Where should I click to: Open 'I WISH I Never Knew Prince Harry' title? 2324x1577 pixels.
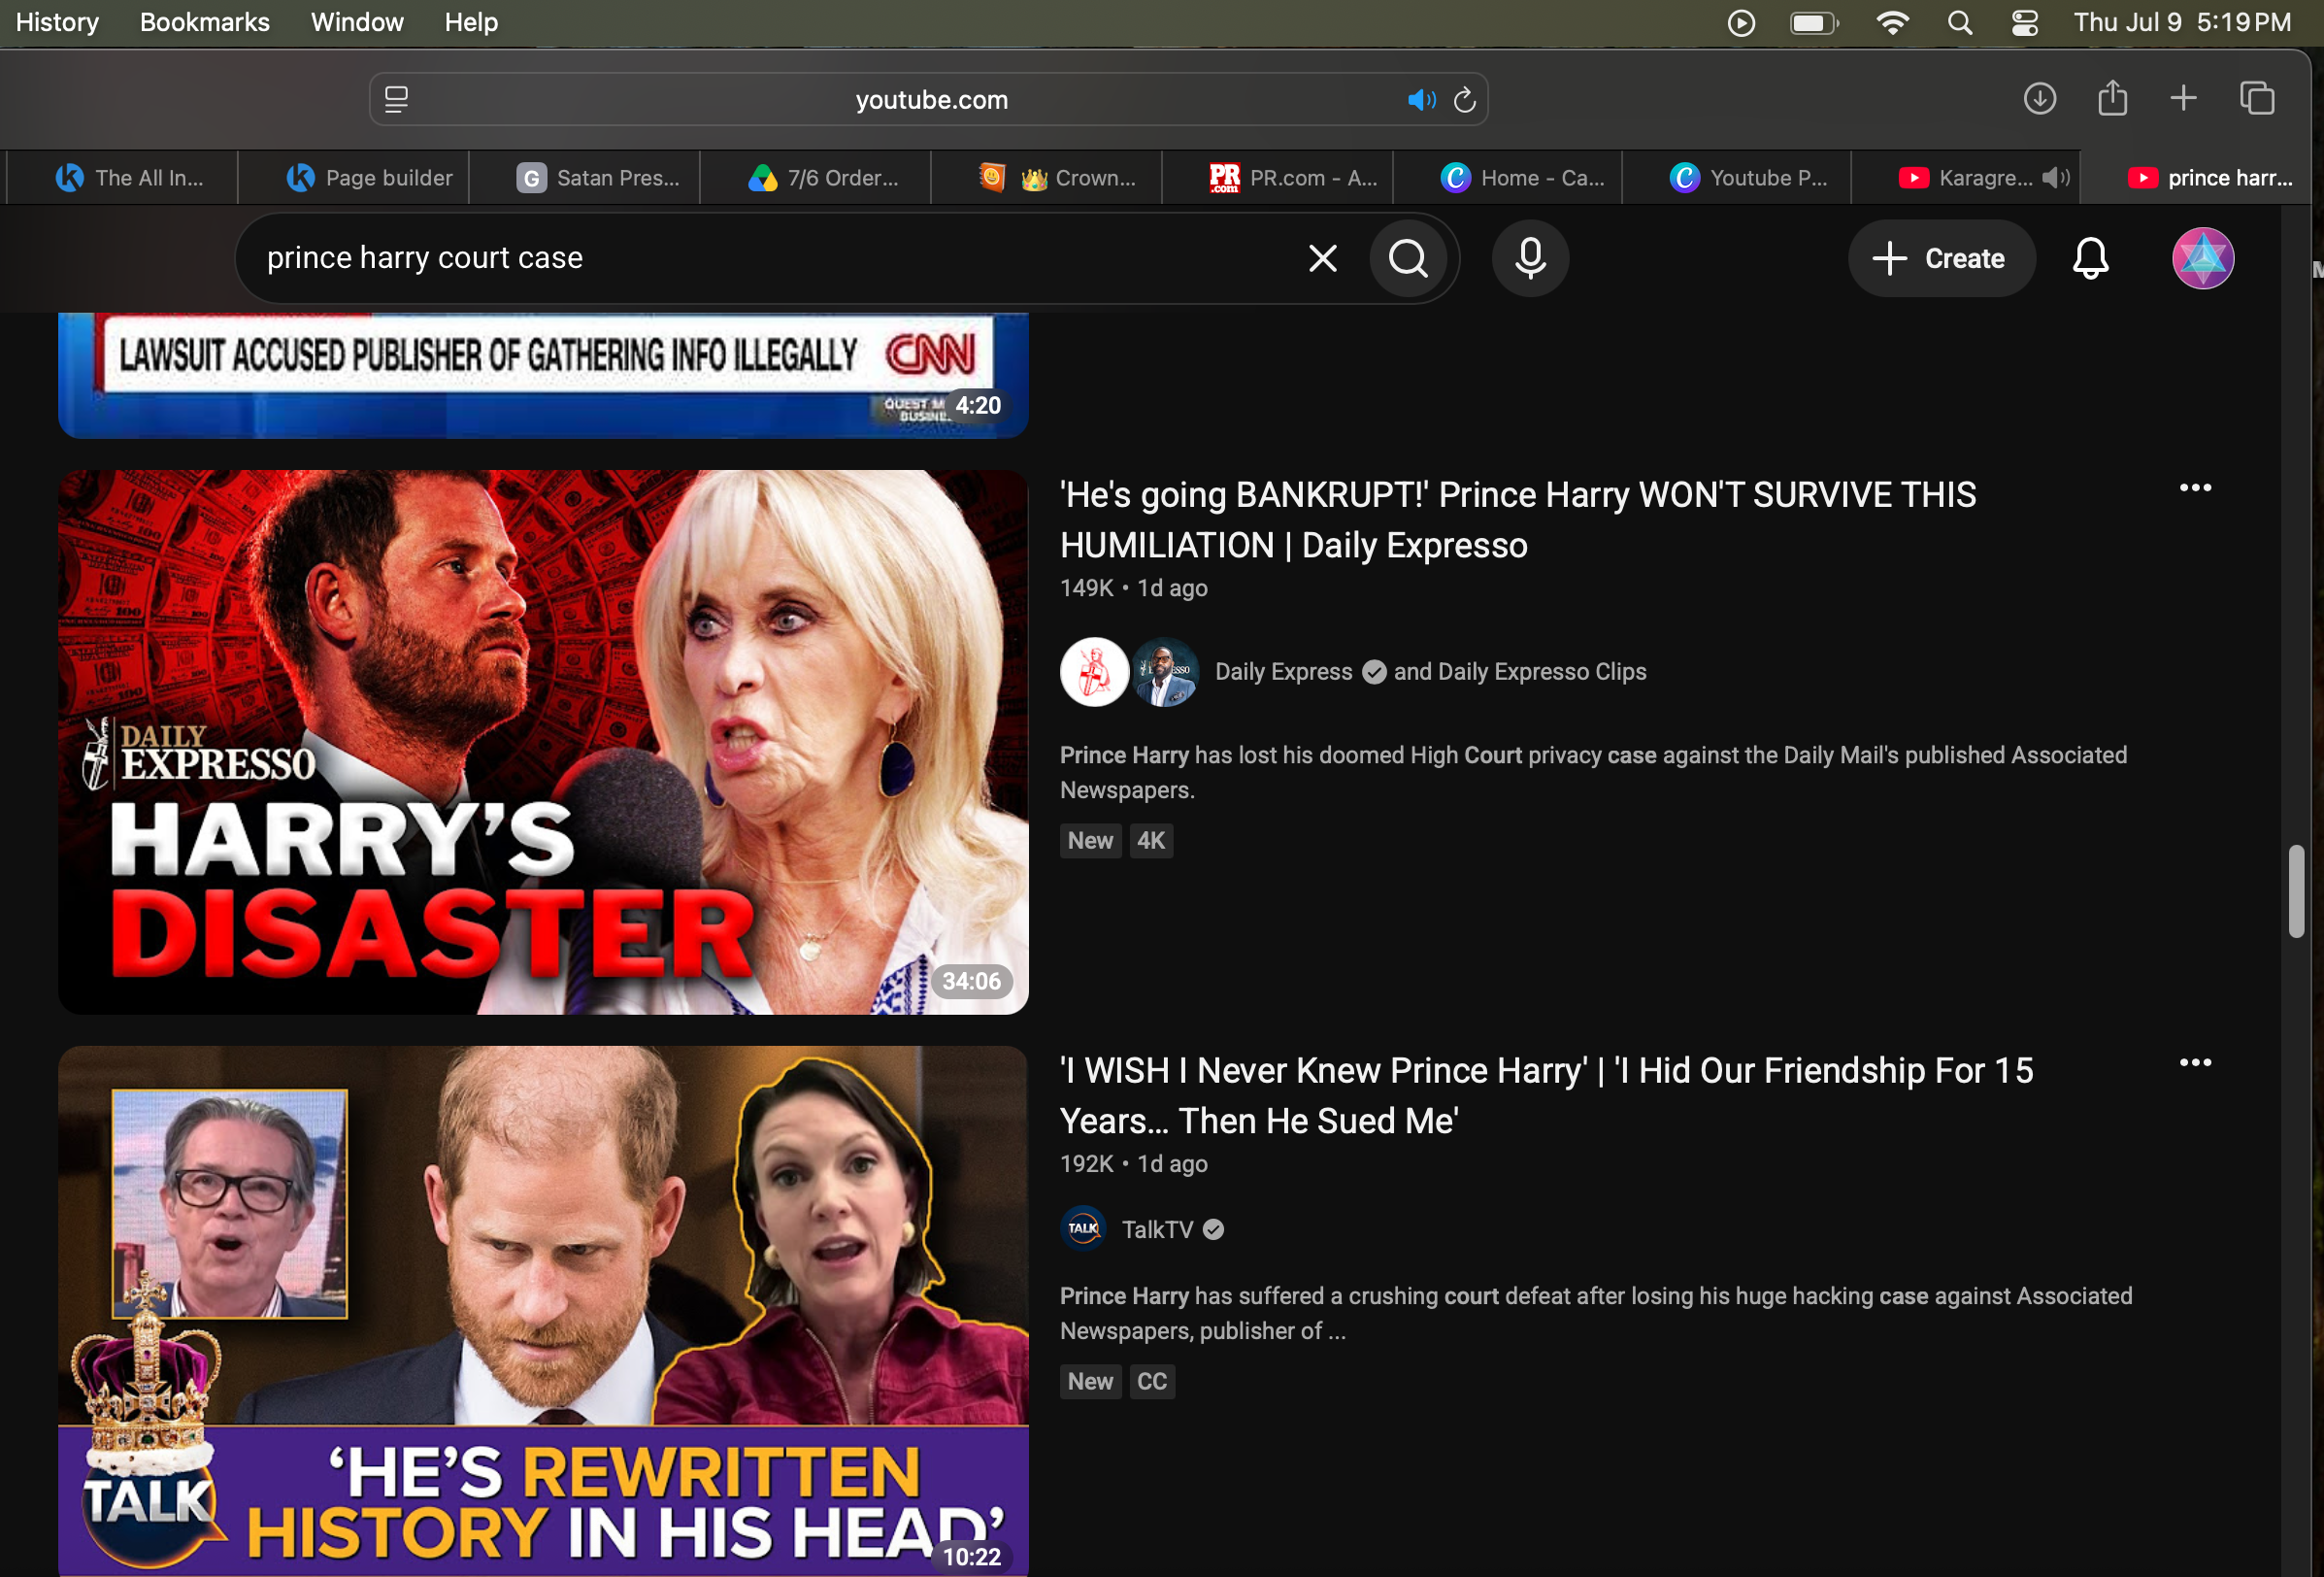click(1546, 1096)
